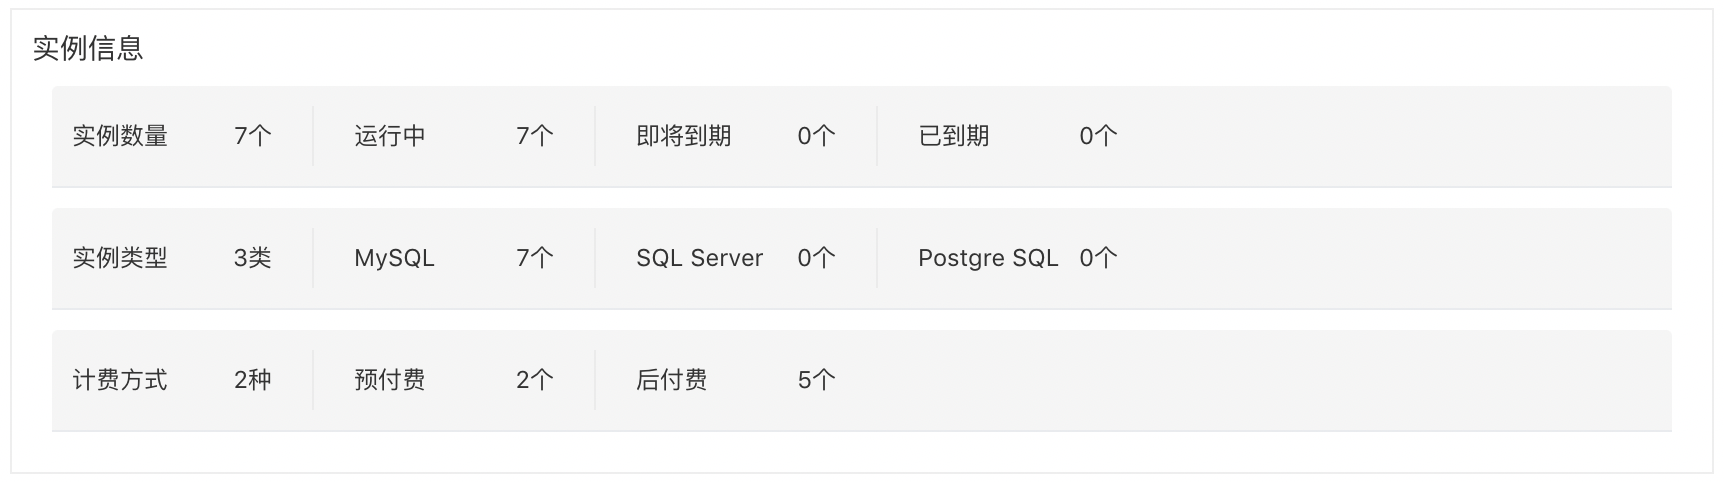The height and width of the screenshot is (482, 1724).
Task: Open the 运行中 instances entry
Action: coord(390,136)
